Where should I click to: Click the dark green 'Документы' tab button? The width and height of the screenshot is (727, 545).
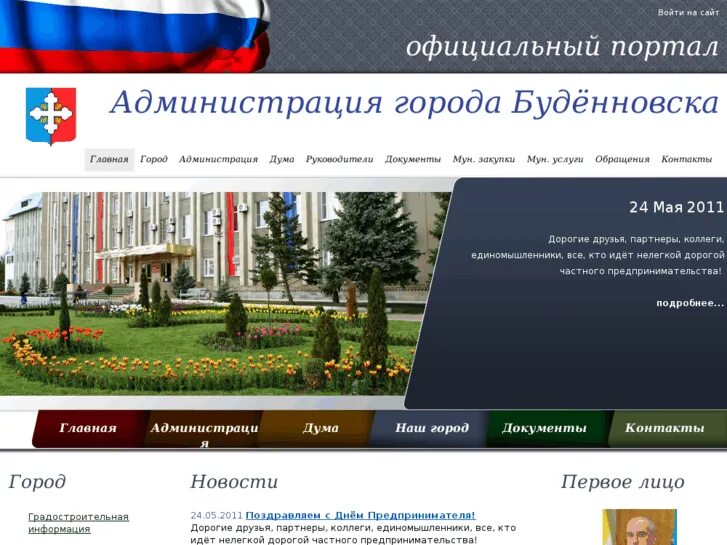(x=544, y=429)
